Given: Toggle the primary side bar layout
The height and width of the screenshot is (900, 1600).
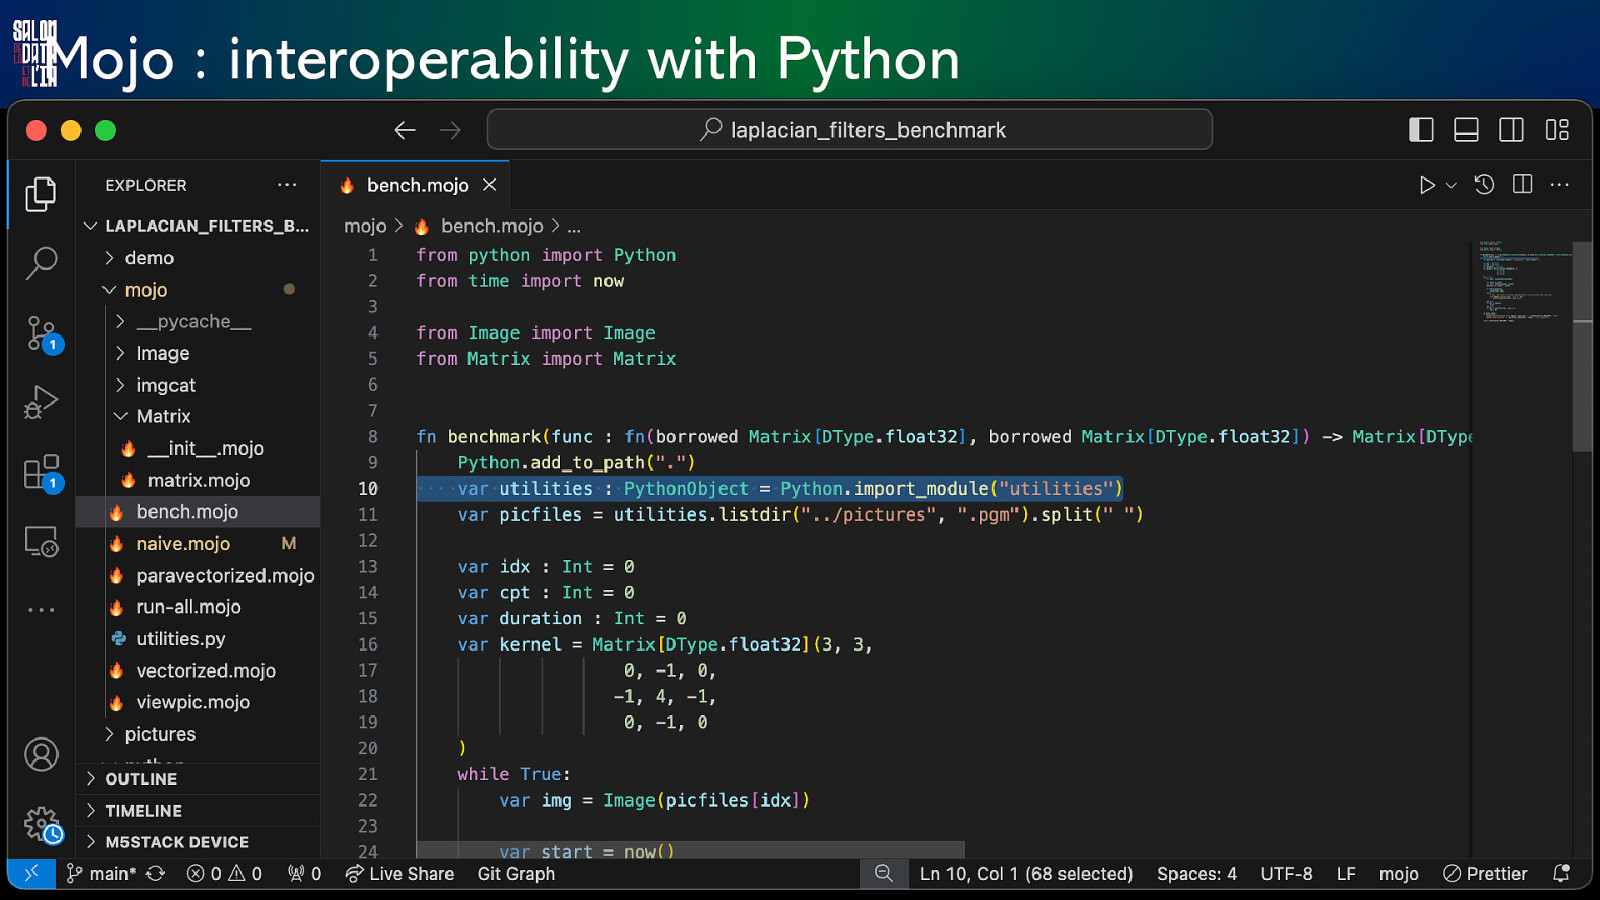Looking at the screenshot, I should (x=1421, y=130).
